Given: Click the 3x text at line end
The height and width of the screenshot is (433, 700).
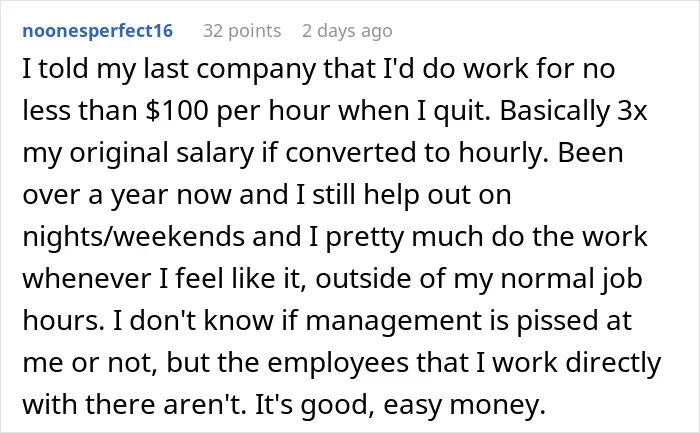Looking at the screenshot, I should 632,111.
